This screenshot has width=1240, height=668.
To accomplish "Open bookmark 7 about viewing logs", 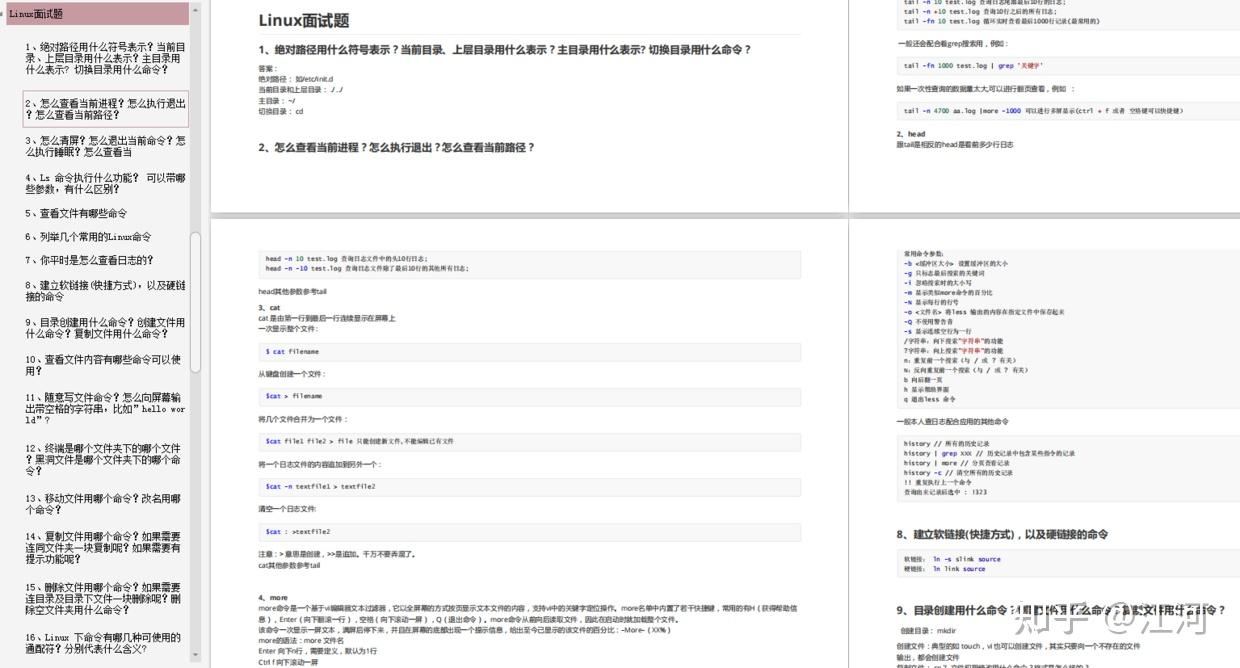I will pos(86,260).
